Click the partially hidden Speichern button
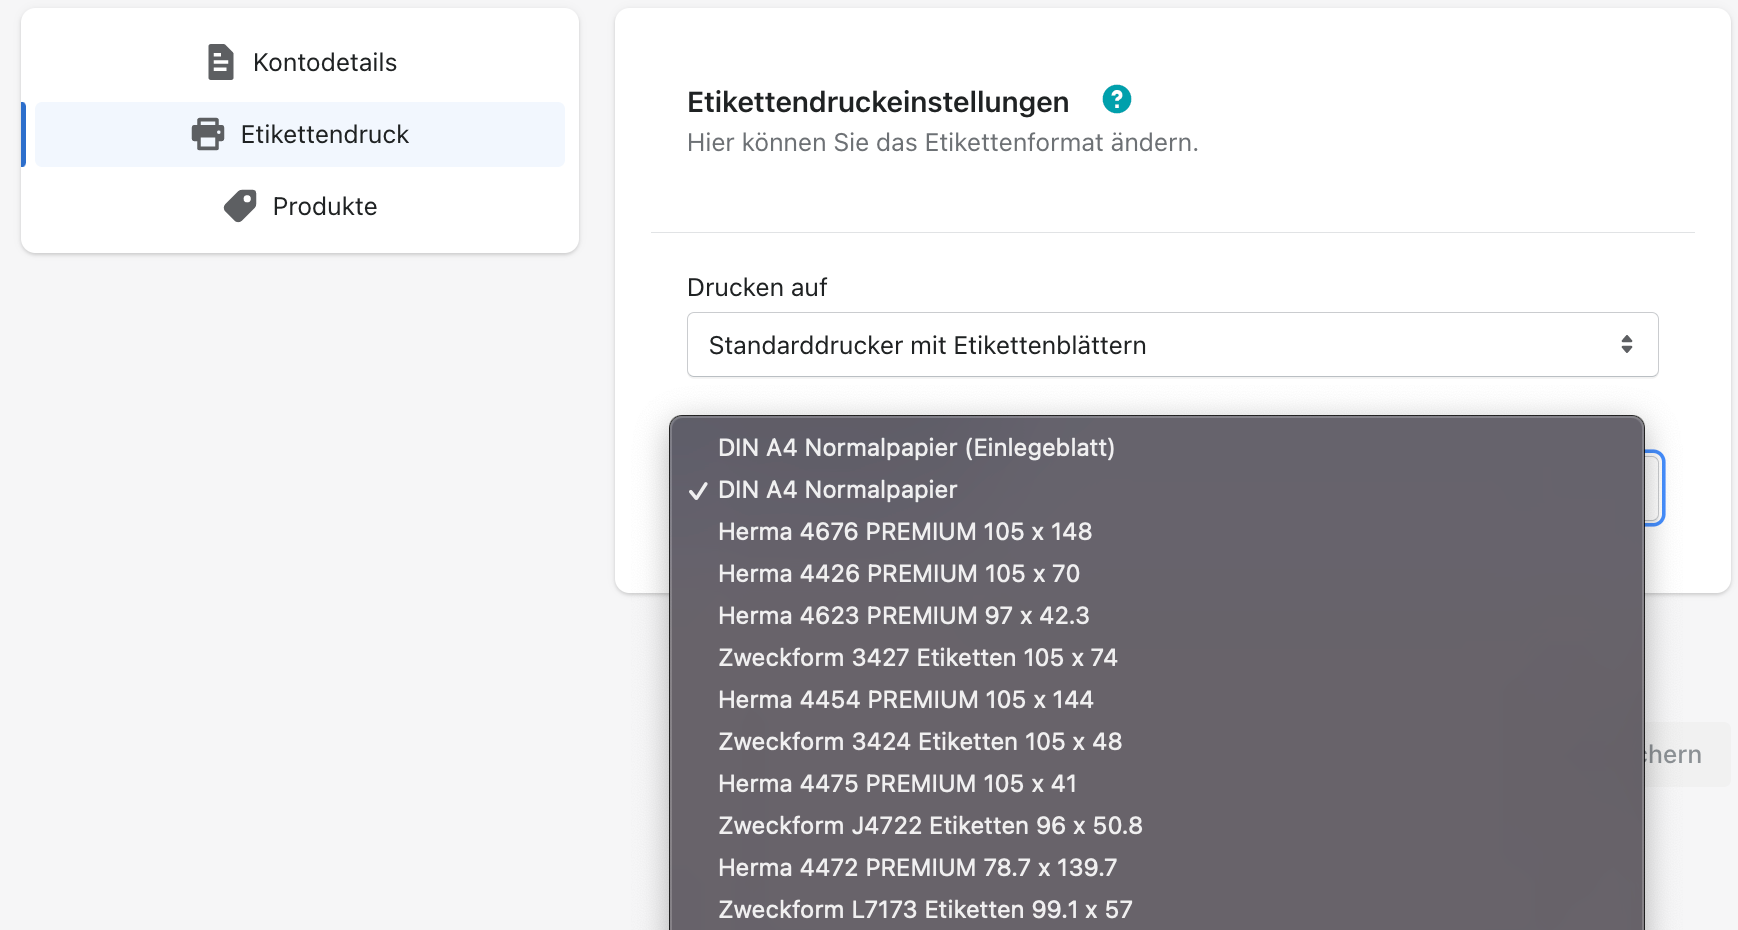The height and width of the screenshot is (930, 1738). (x=1687, y=754)
